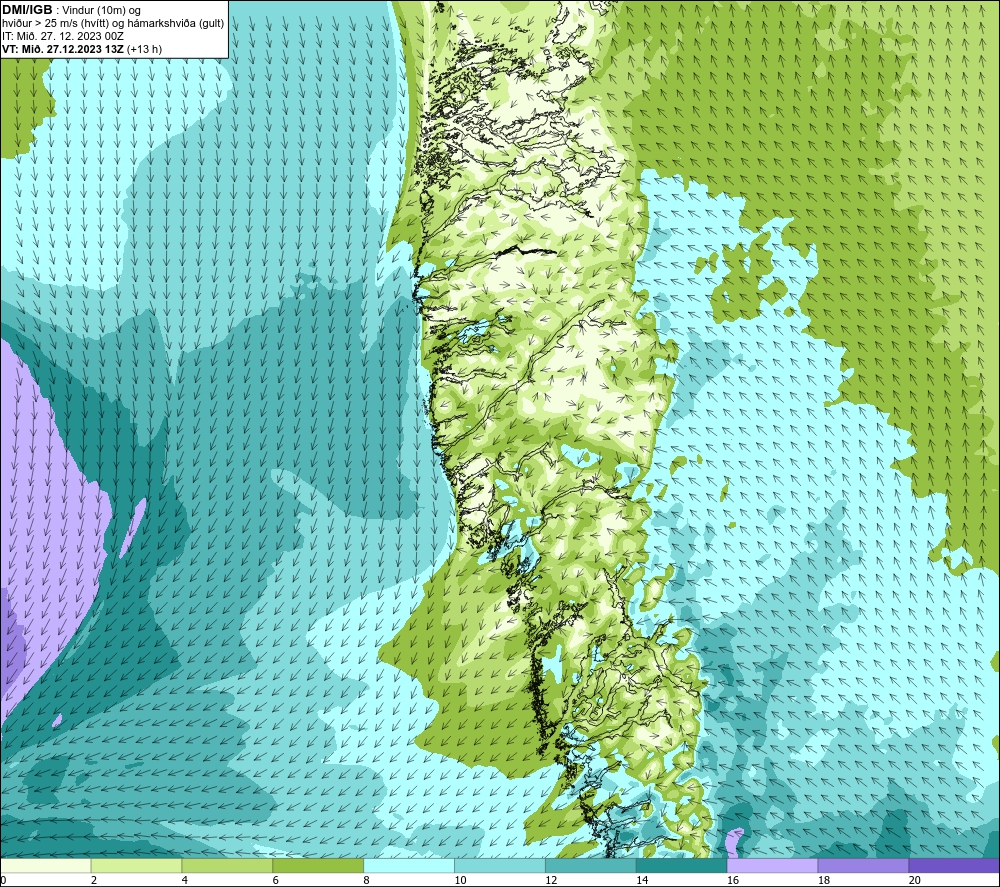
Task: Click the scale label "16"
Action: 733,881
